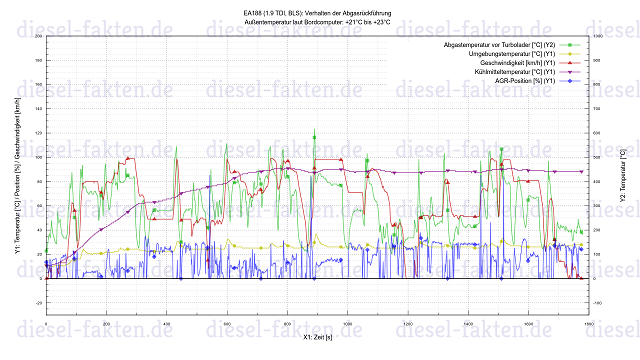Click the X1: Zeit [s] axis label
Image resolution: width=640 pixels, height=360 pixels.
click(318, 338)
